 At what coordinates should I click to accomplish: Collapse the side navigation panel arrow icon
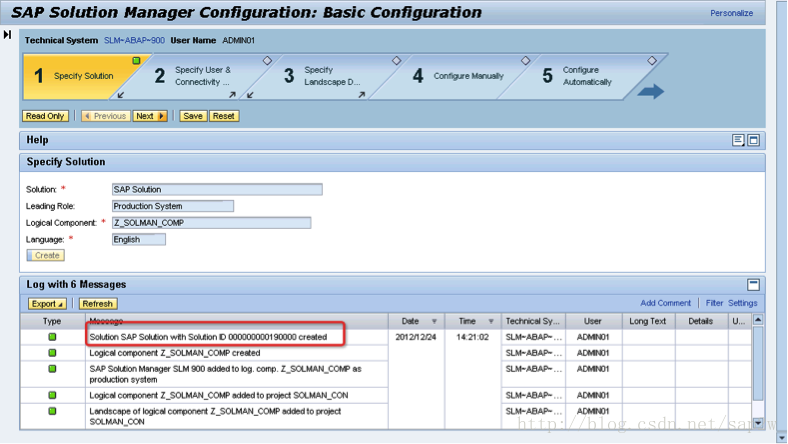[7, 35]
